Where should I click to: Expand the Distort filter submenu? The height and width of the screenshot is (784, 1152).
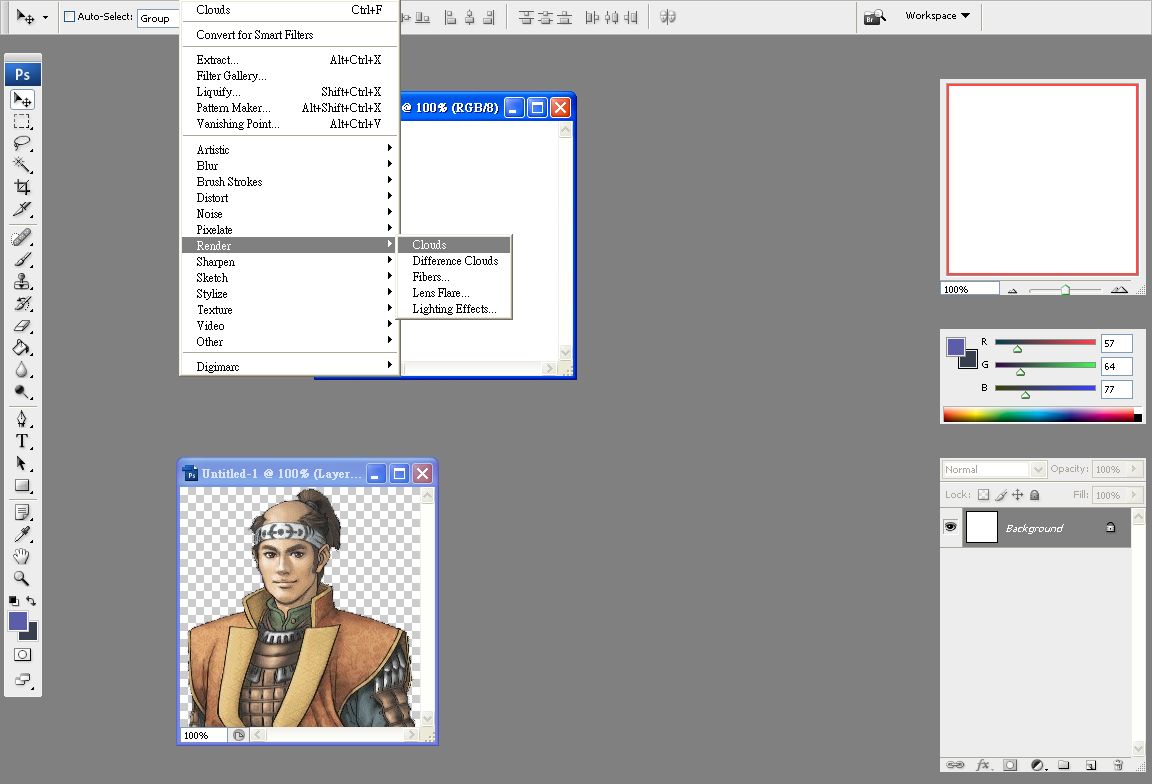tap(290, 198)
